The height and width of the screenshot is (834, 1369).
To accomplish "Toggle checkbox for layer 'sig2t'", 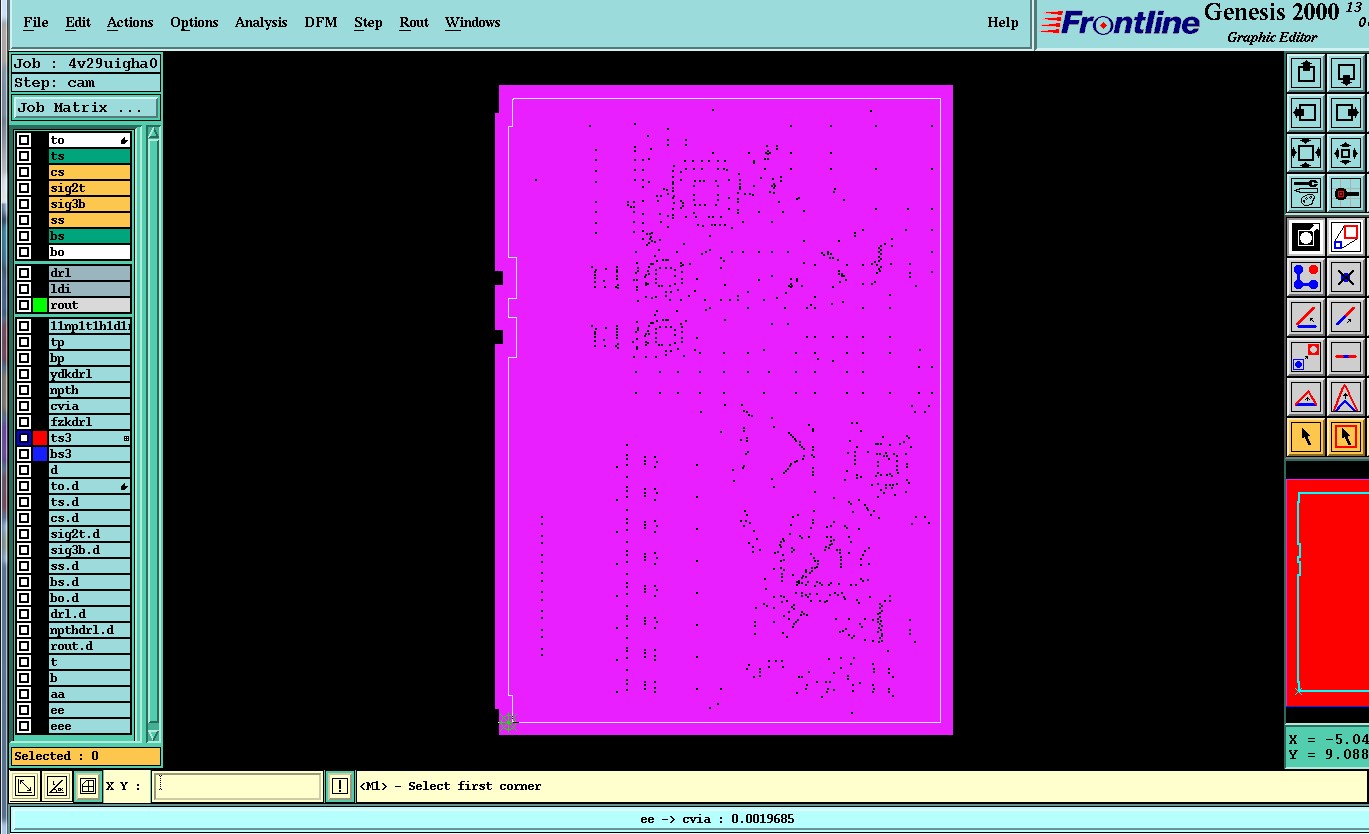I will (24, 188).
